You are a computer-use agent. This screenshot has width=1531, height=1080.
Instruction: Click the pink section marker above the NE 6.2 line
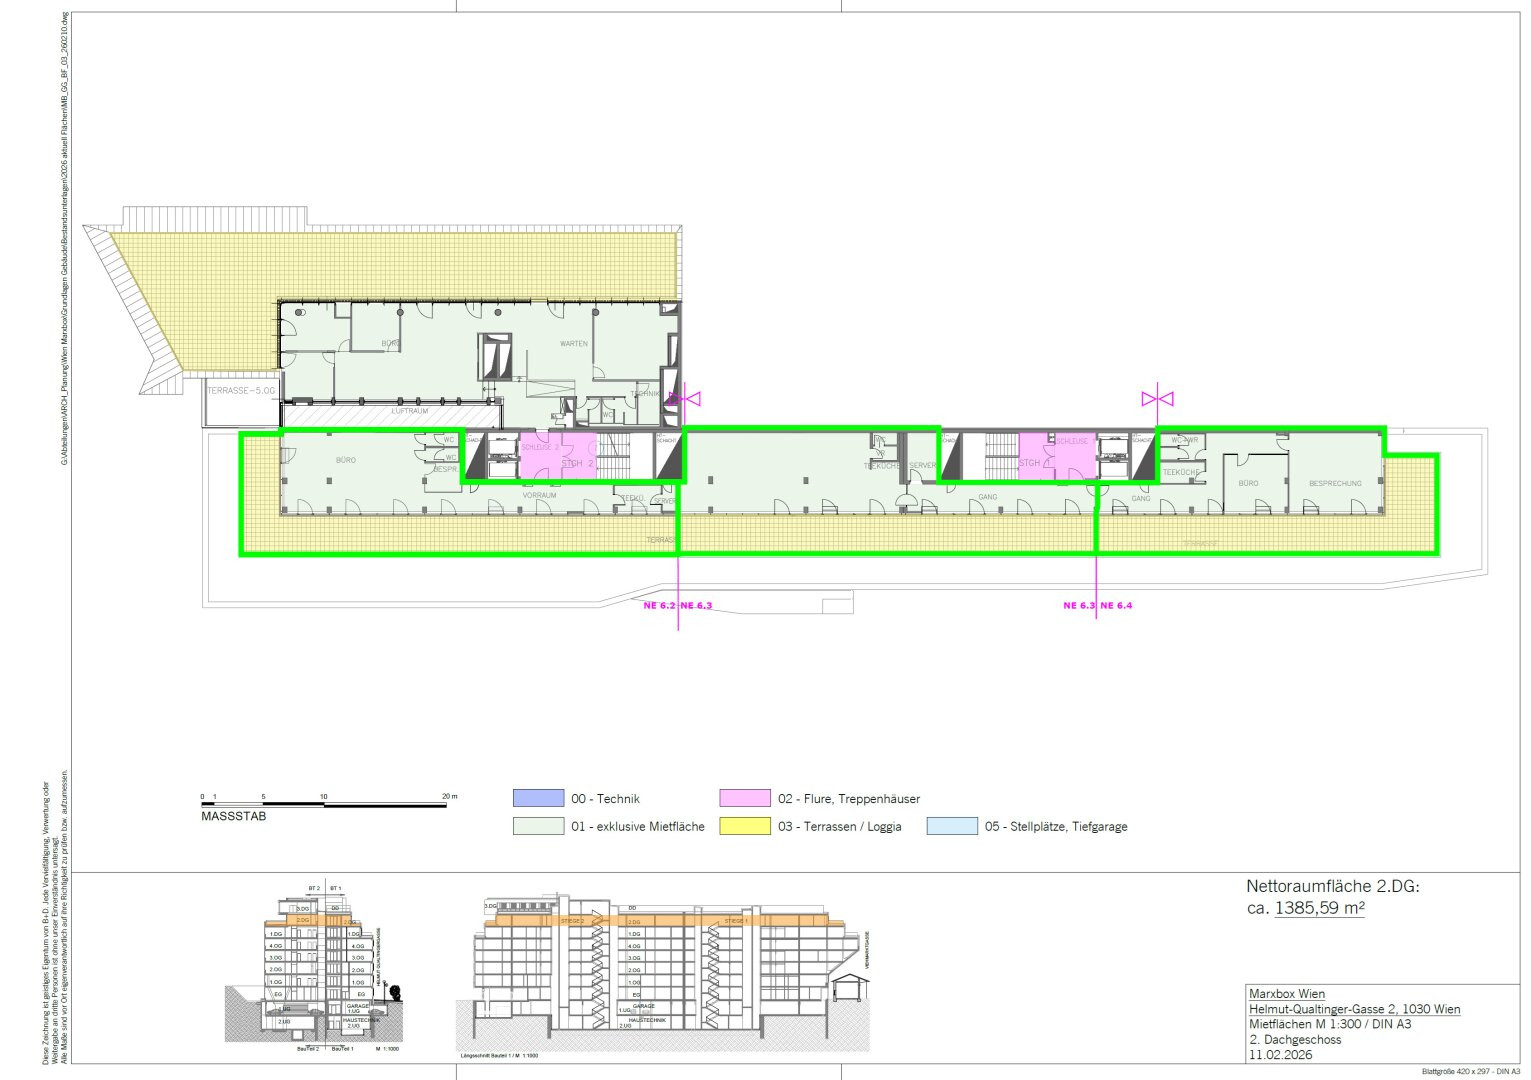pyautogui.click(x=685, y=399)
